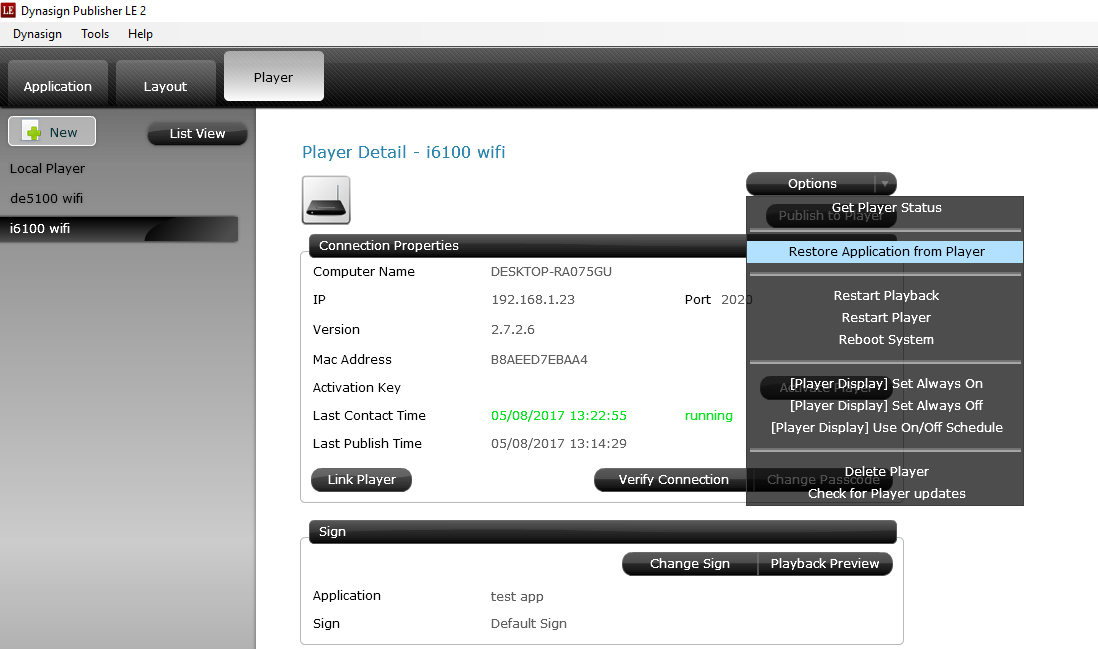The image size is (1098, 649).
Task: Select Restart Player in options menu
Action: pos(886,317)
